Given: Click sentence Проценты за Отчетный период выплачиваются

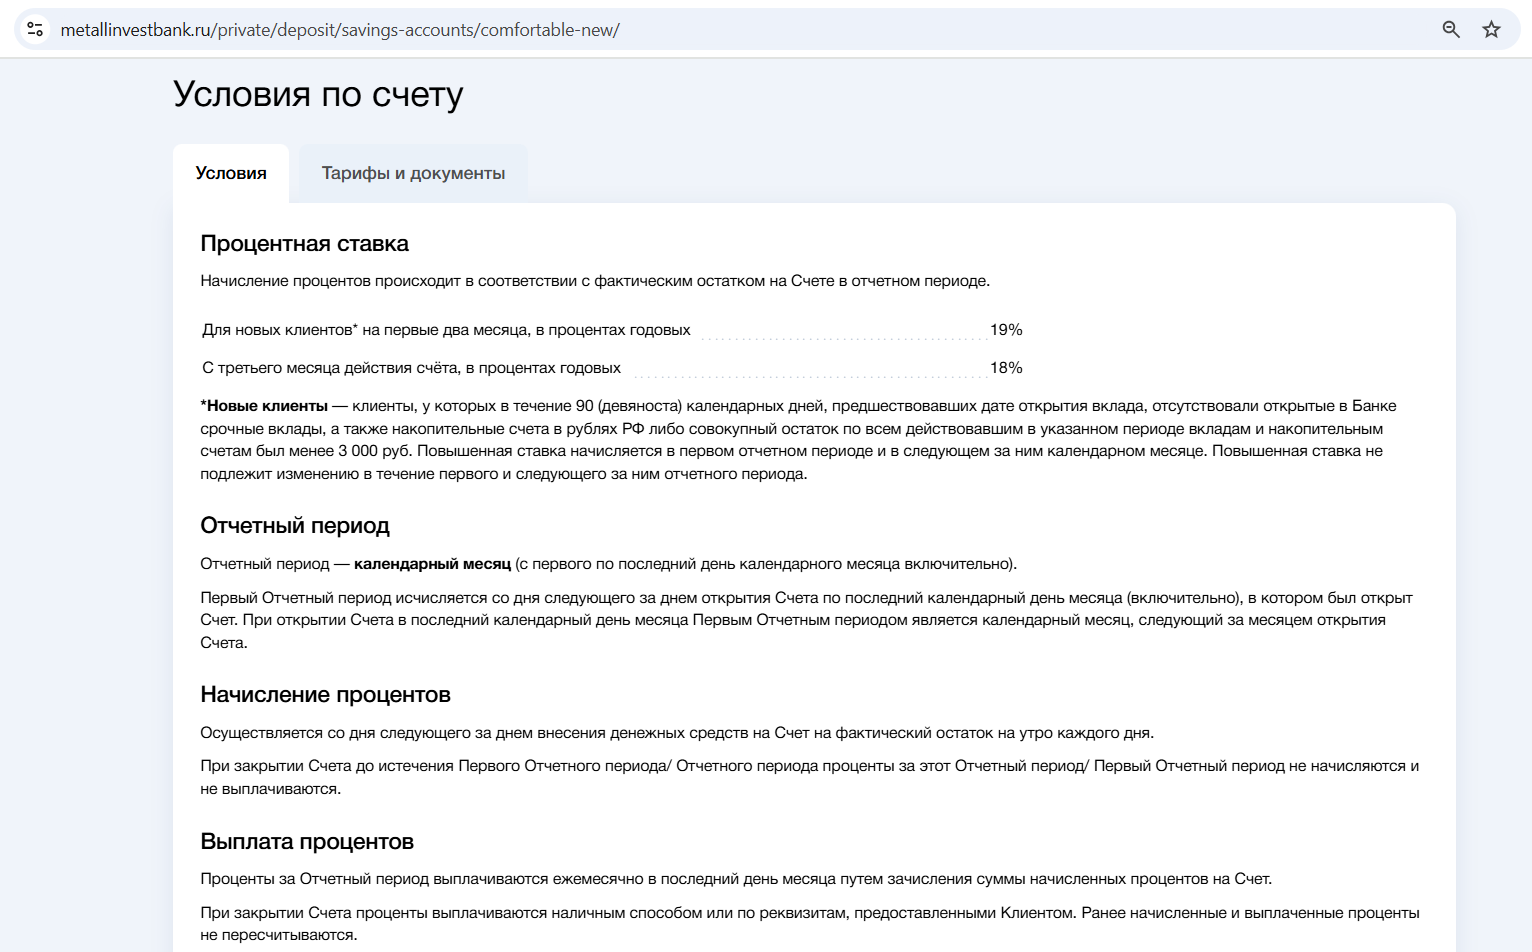Looking at the screenshot, I should [736, 879].
